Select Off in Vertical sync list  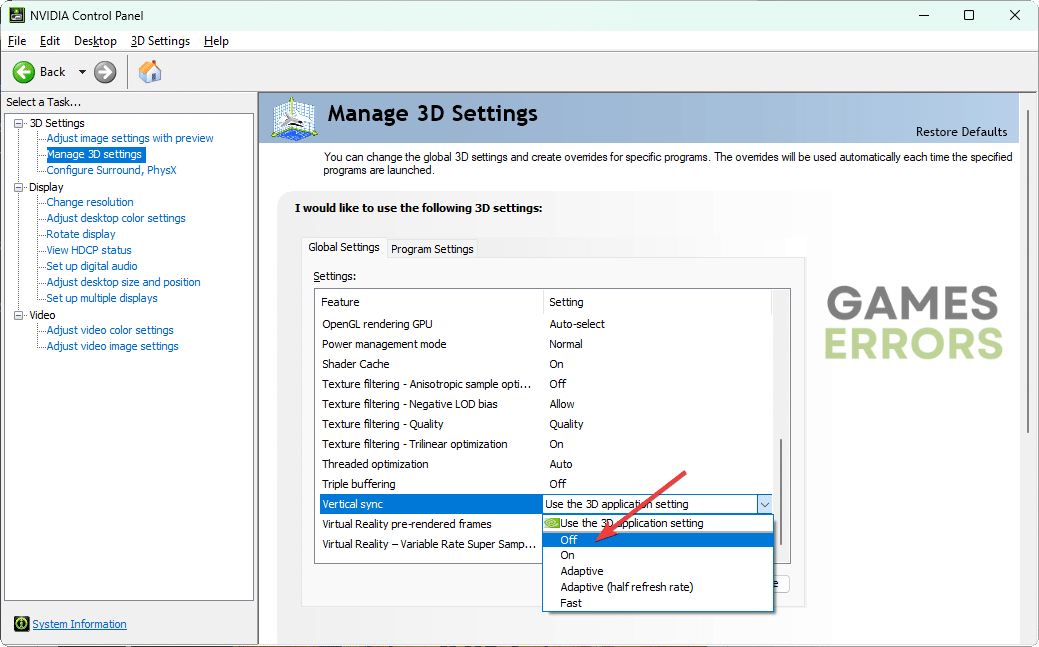(x=569, y=540)
